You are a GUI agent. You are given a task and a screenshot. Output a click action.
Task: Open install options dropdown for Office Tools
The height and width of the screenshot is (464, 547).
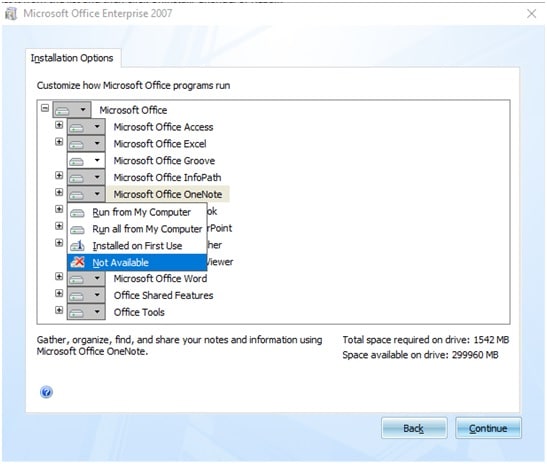pos(86,312)
